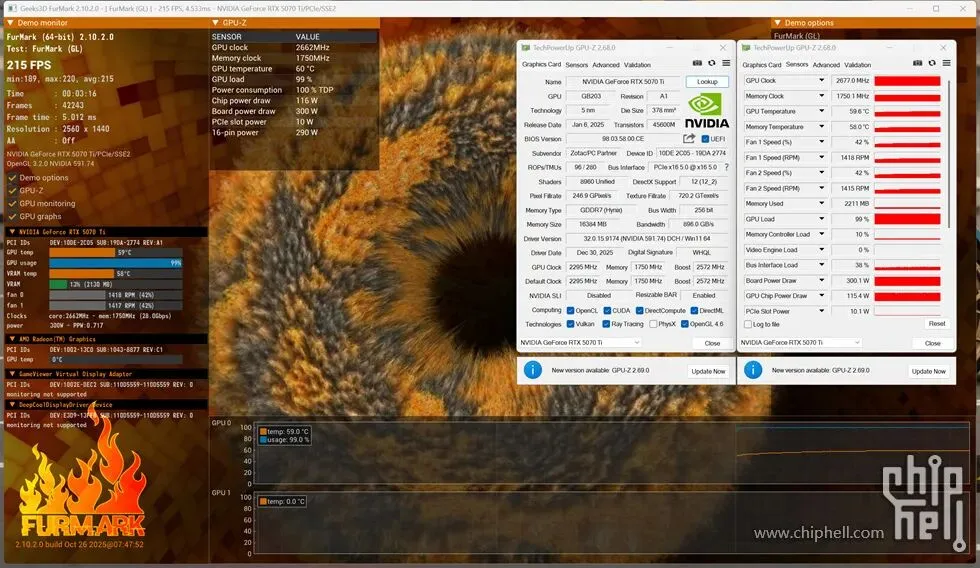Click the NVIDIA logo in GPU-Z

(706, 111)
